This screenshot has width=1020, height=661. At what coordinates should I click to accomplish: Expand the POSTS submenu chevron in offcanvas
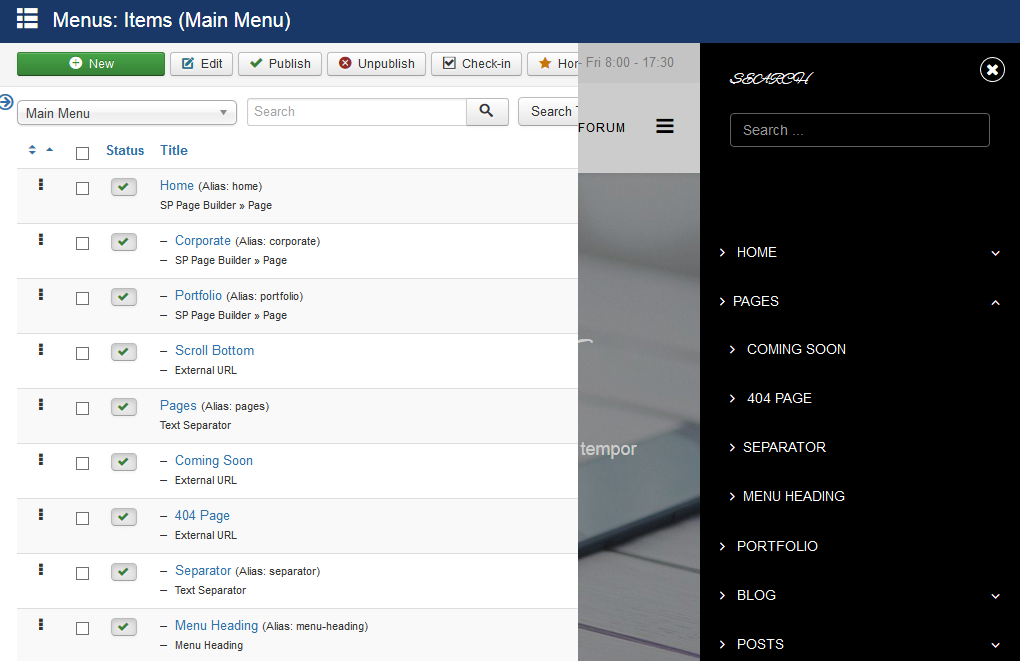pyautogui.click(x=995, y=645)
